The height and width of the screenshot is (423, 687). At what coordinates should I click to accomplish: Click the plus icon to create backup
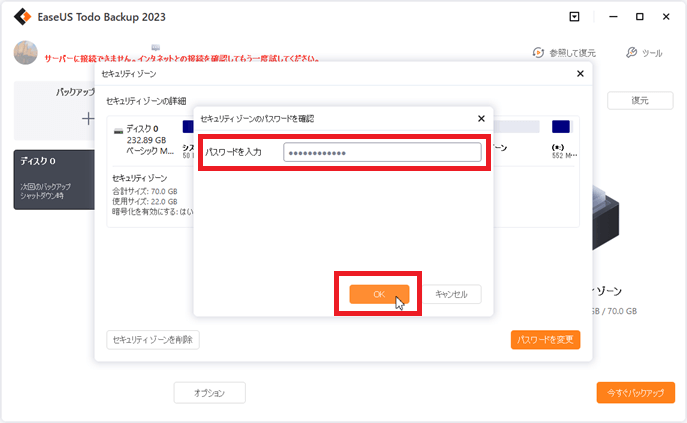pos(88,119)
